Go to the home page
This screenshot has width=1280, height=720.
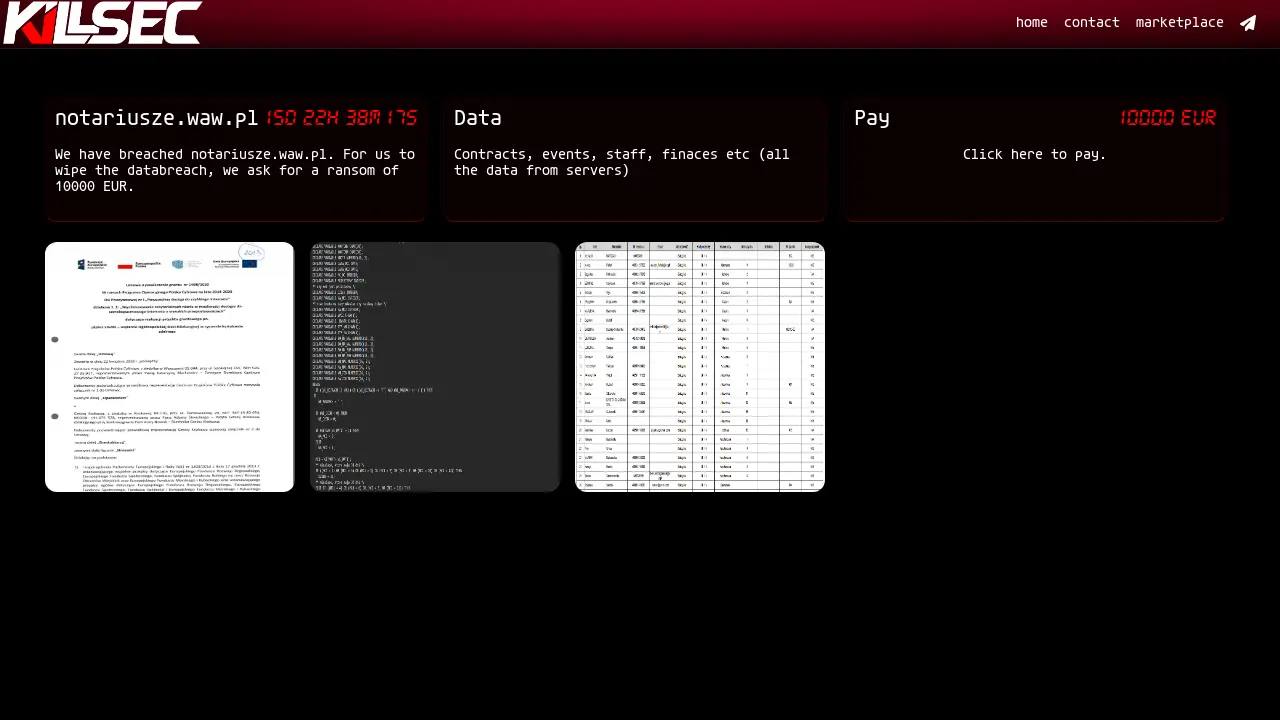1031,22
